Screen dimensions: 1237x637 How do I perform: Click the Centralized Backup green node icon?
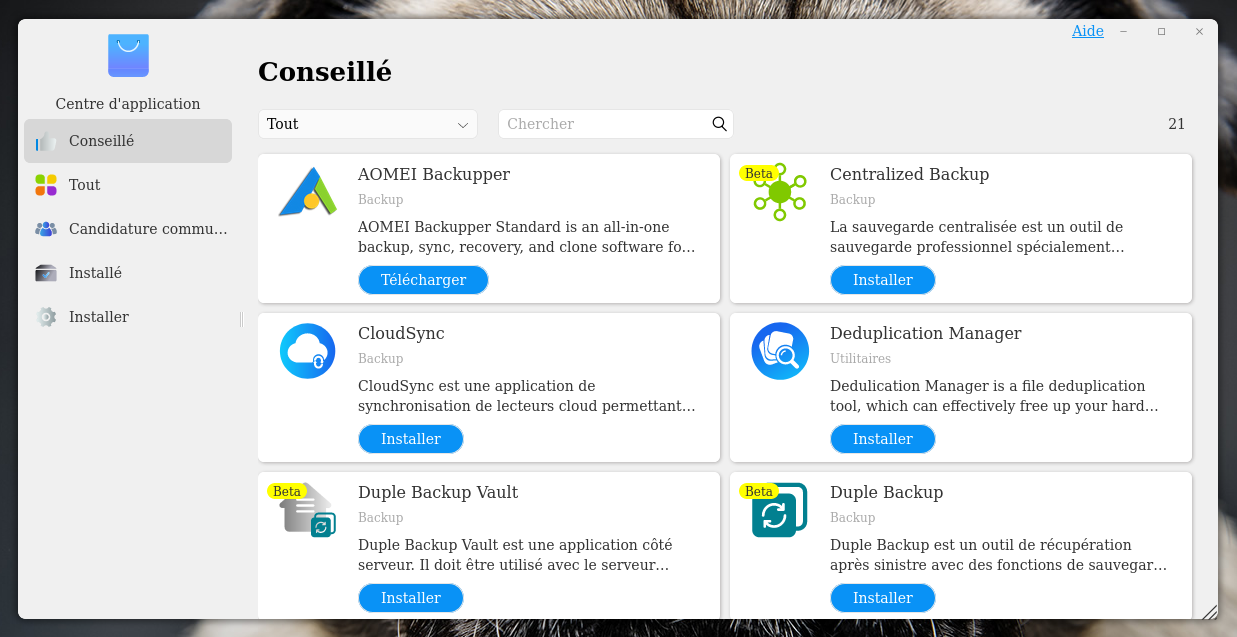click(x=780, y=192)
